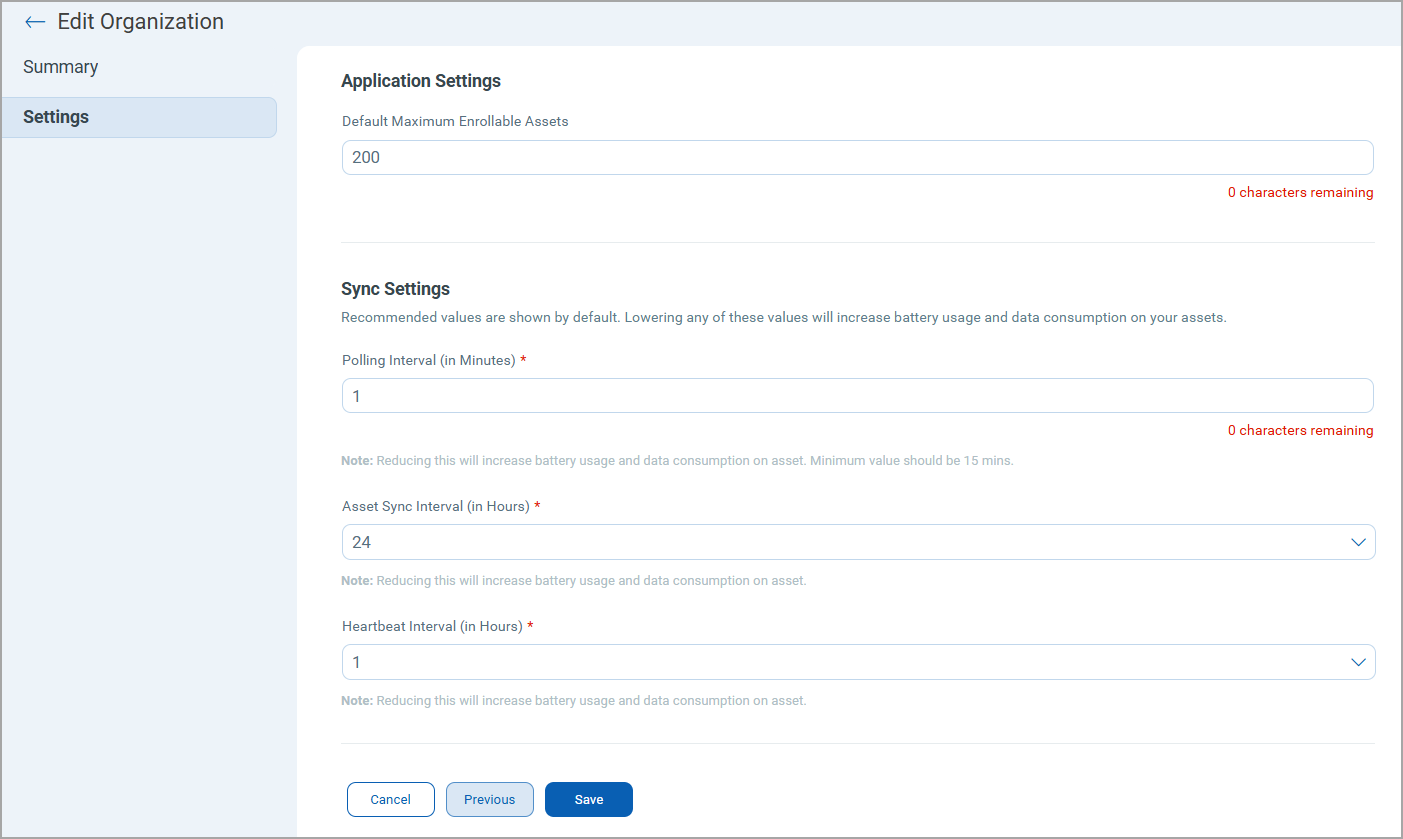This screenshot has height=839, width=1403.
Task: Open the Heartbeat Interval dropdown
Action: (x=858, y=662)
